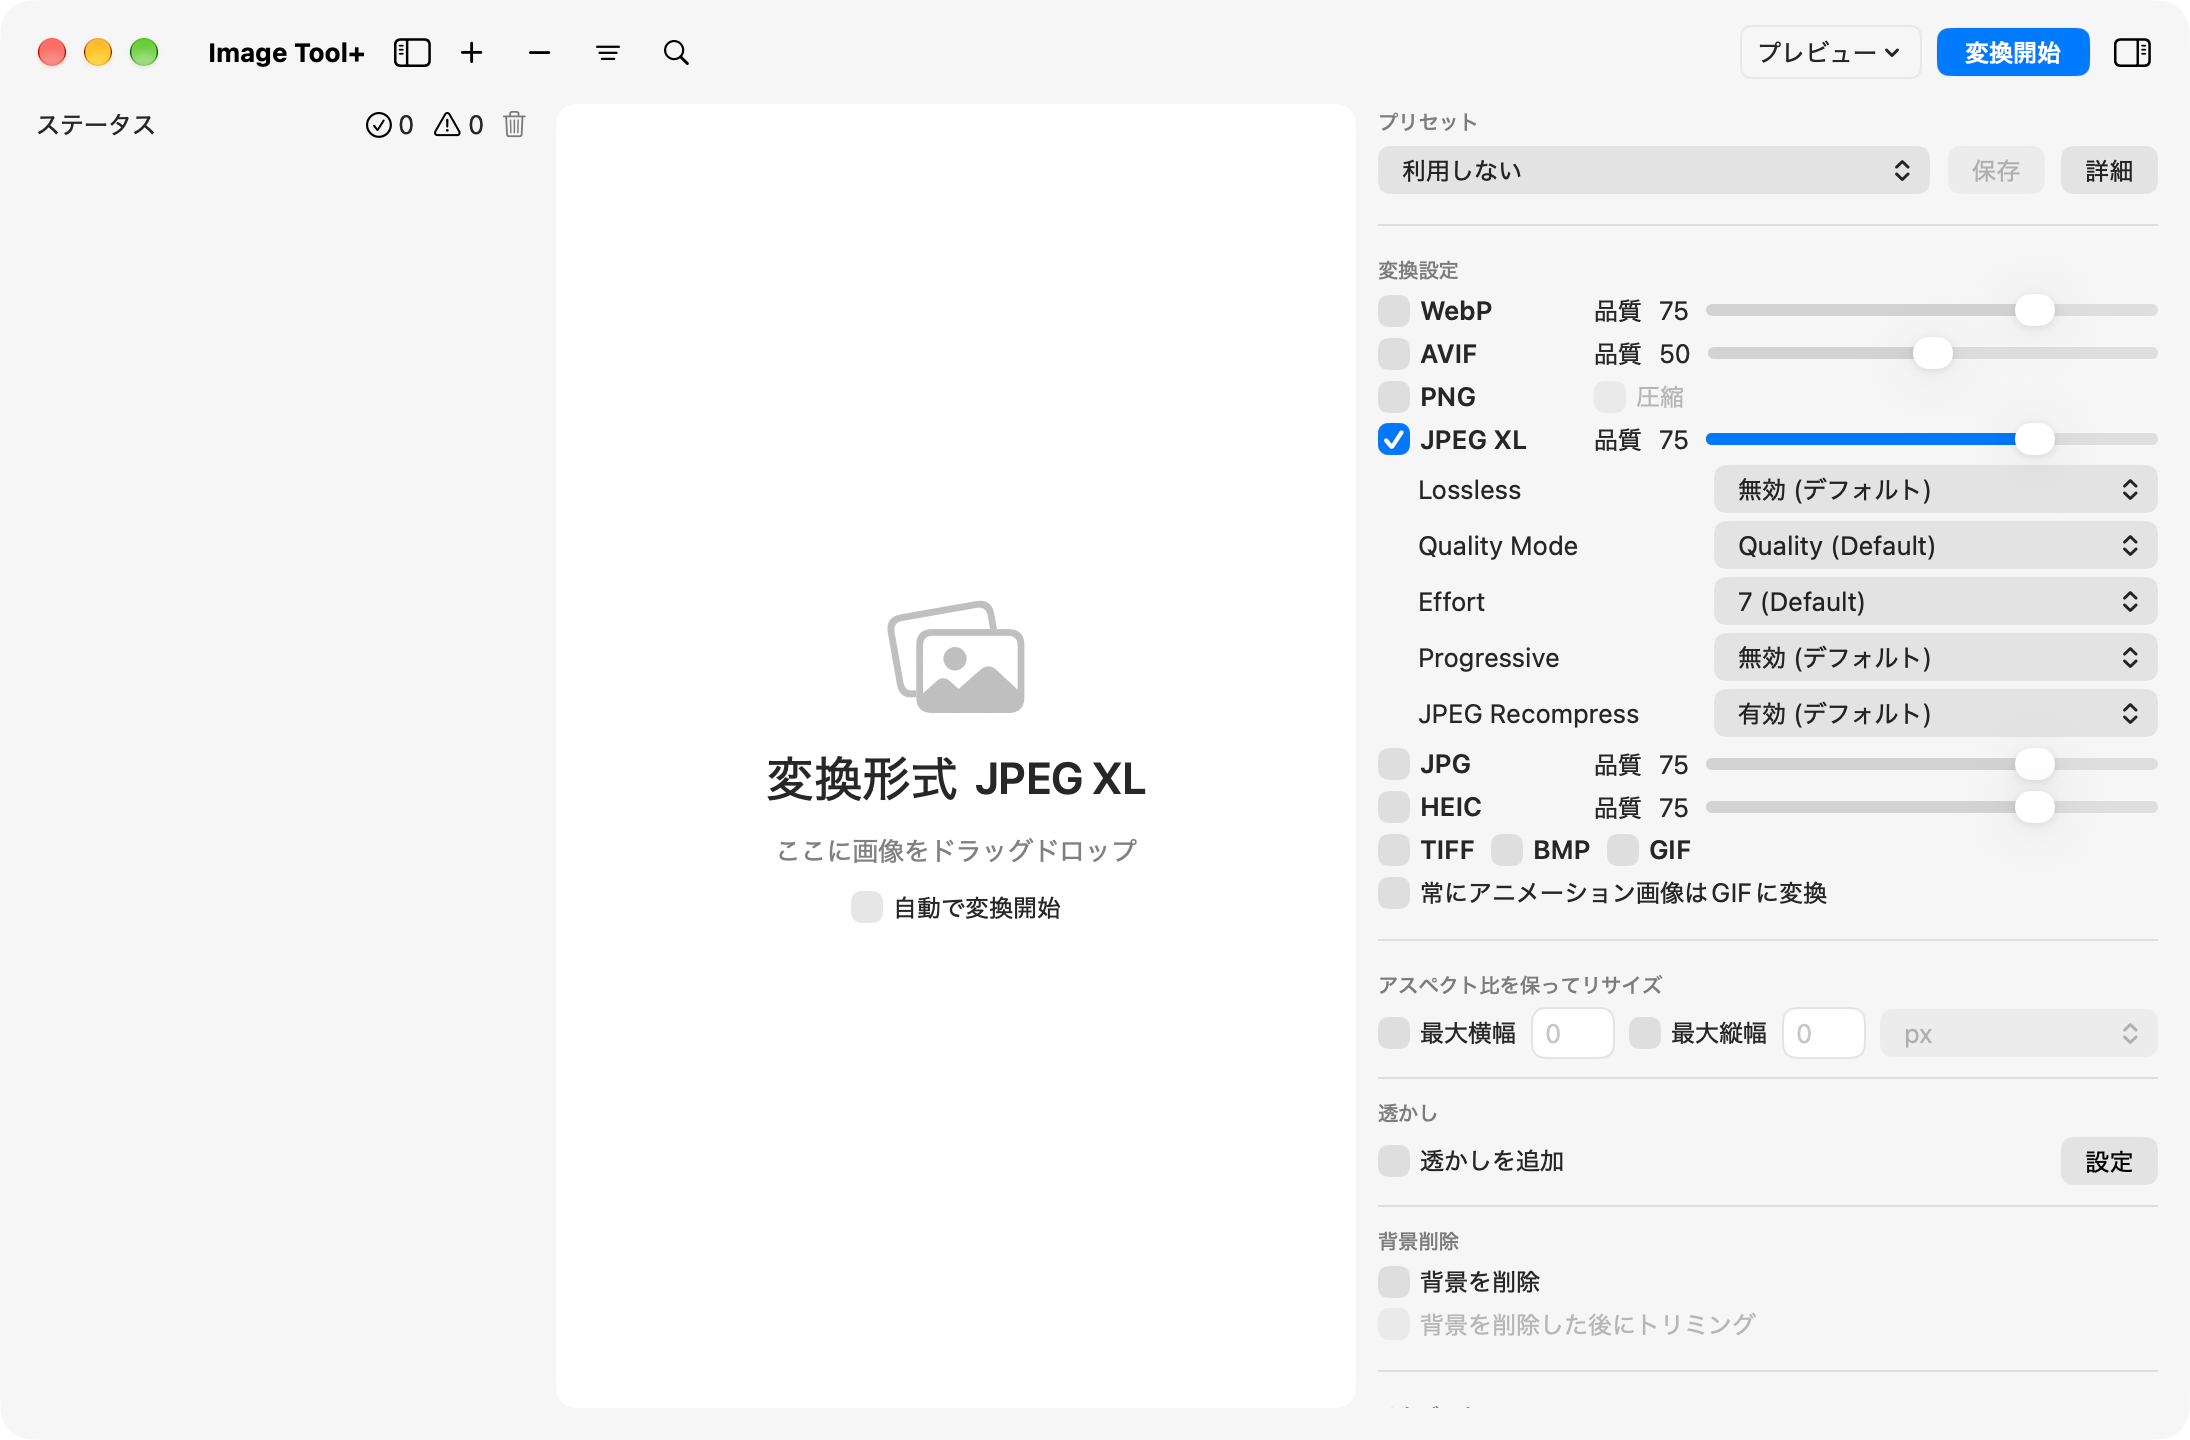Screen dimensions: 2190x1440
Task: Click the 背景を削除した後にトリミング checkbox
Action: (1394, 1324)
